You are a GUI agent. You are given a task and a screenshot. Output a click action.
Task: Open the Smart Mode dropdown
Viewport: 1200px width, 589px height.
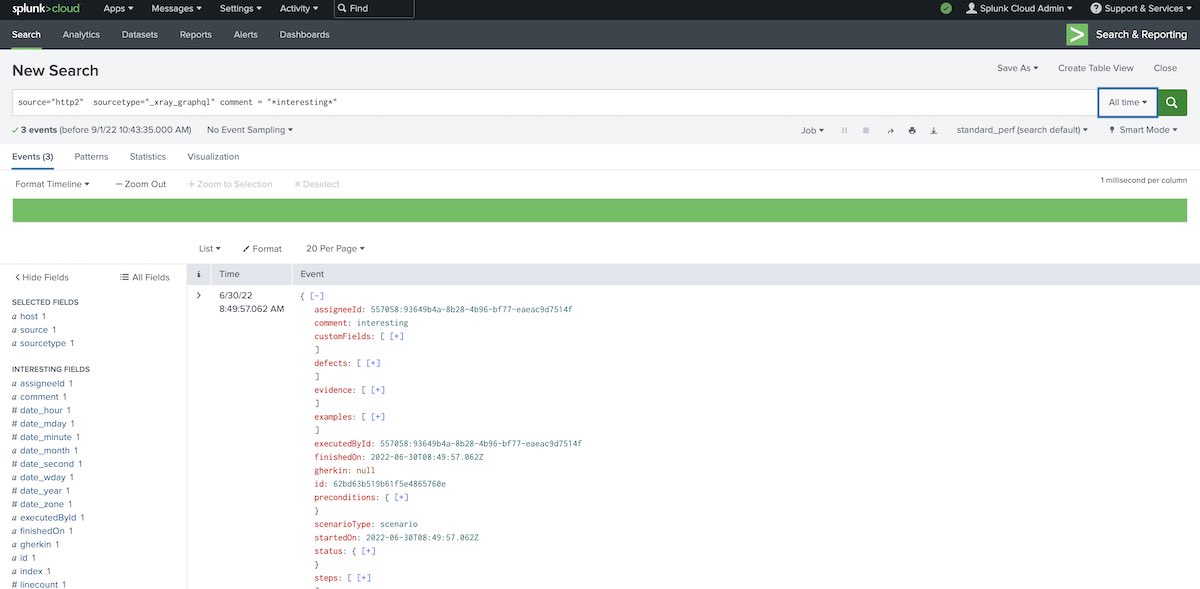1143,130
